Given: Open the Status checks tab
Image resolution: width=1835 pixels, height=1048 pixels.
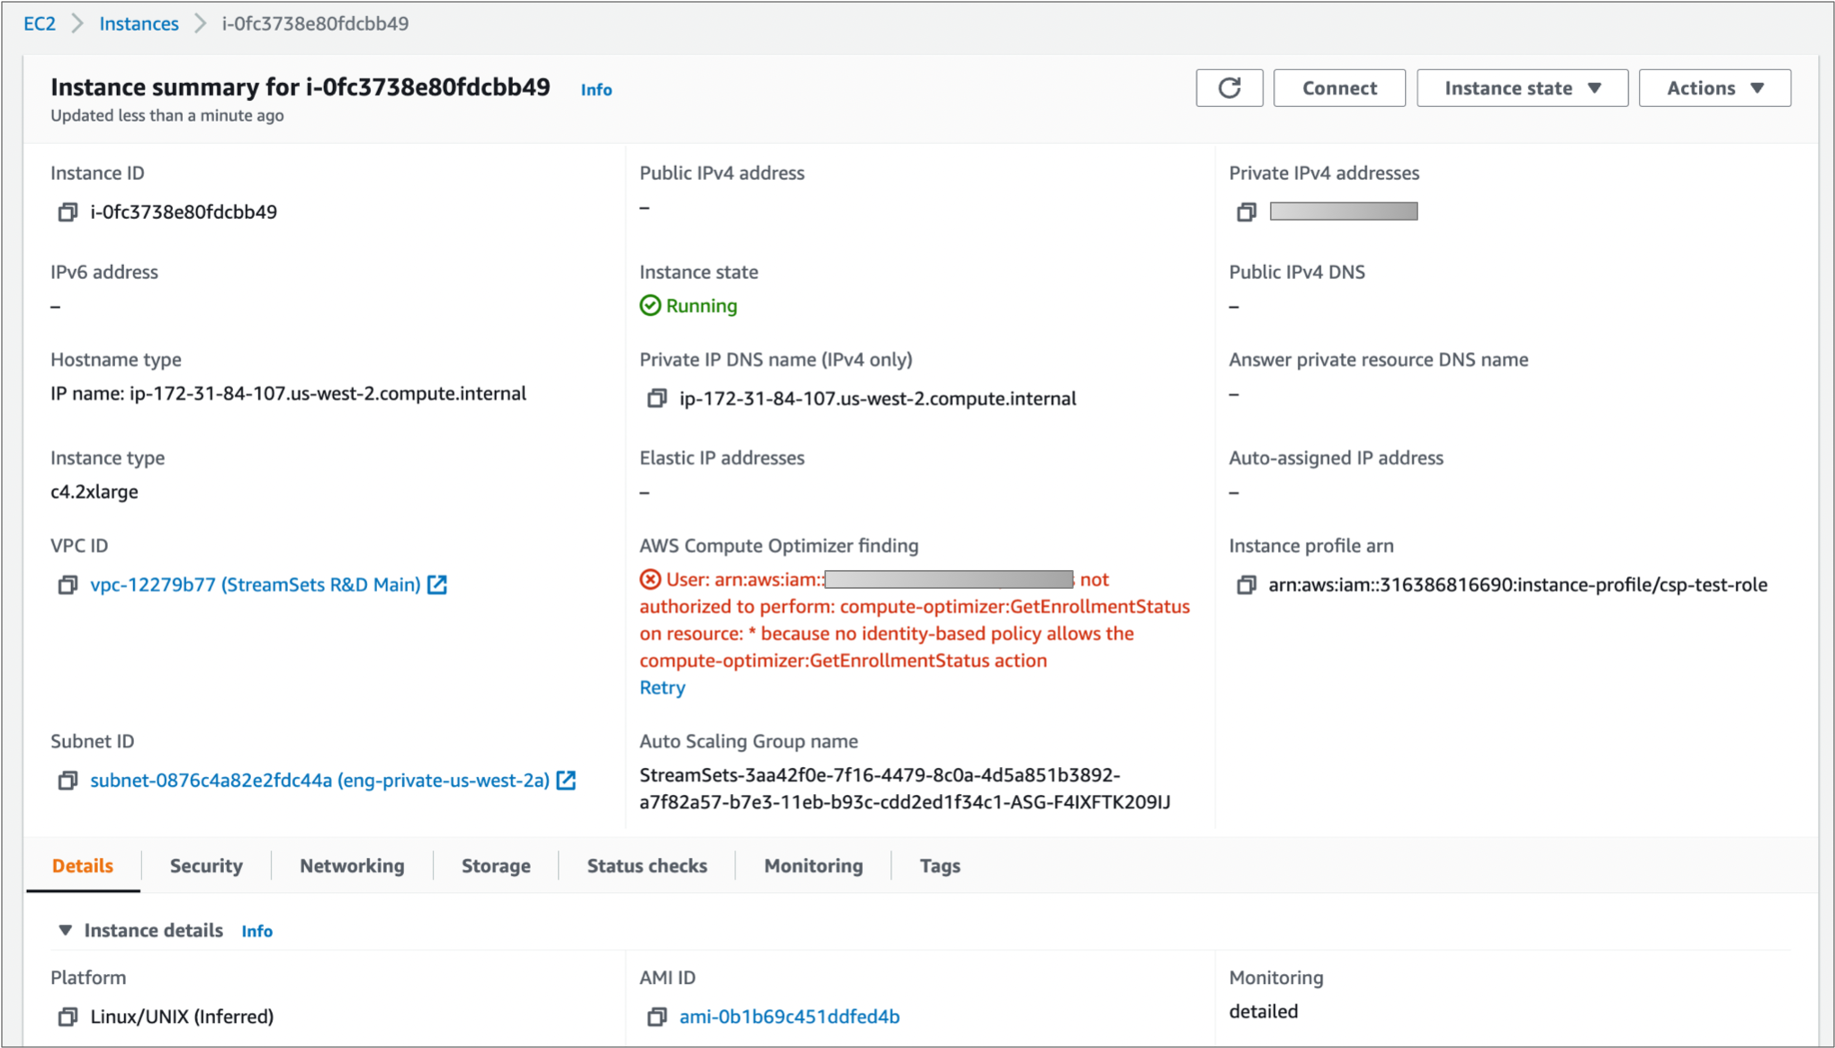Looking at the screenshot, I should pos(646,866).
